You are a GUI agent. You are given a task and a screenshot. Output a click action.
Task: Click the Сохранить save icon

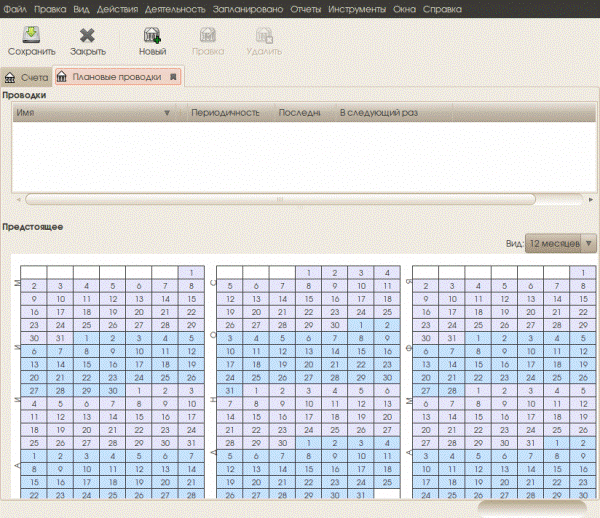click(31, 34)
